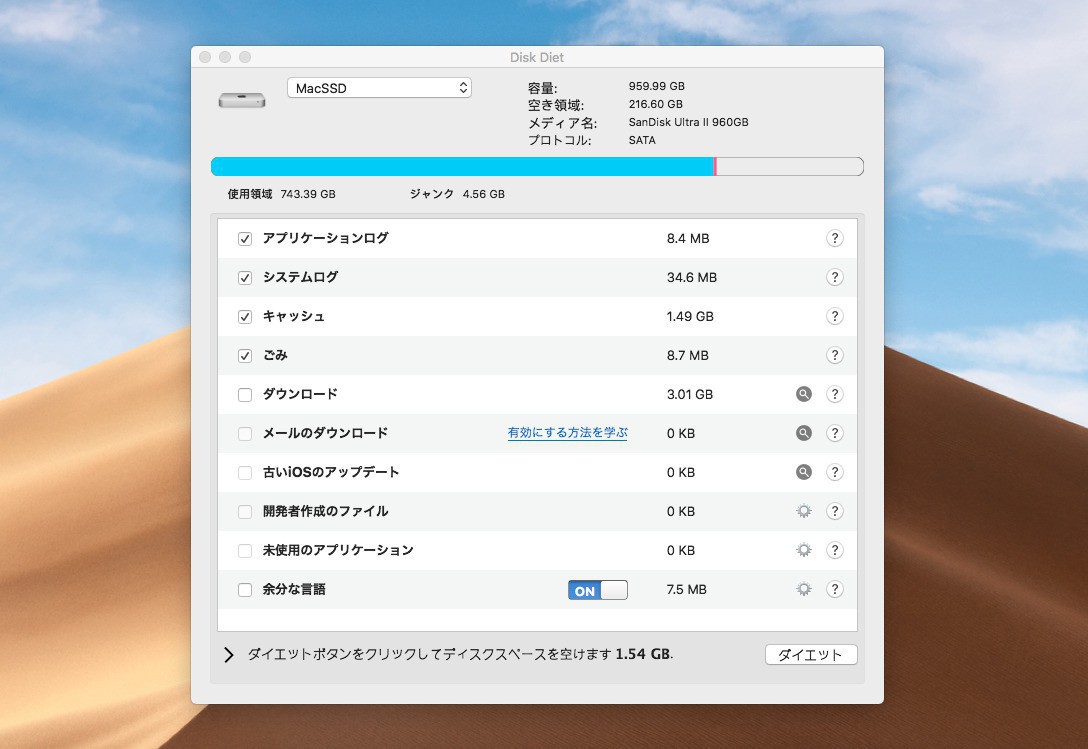Viewport: 1088px width, 749px height.
Task: Open the MacSSD disk dropdown
Action: (380, 87)
